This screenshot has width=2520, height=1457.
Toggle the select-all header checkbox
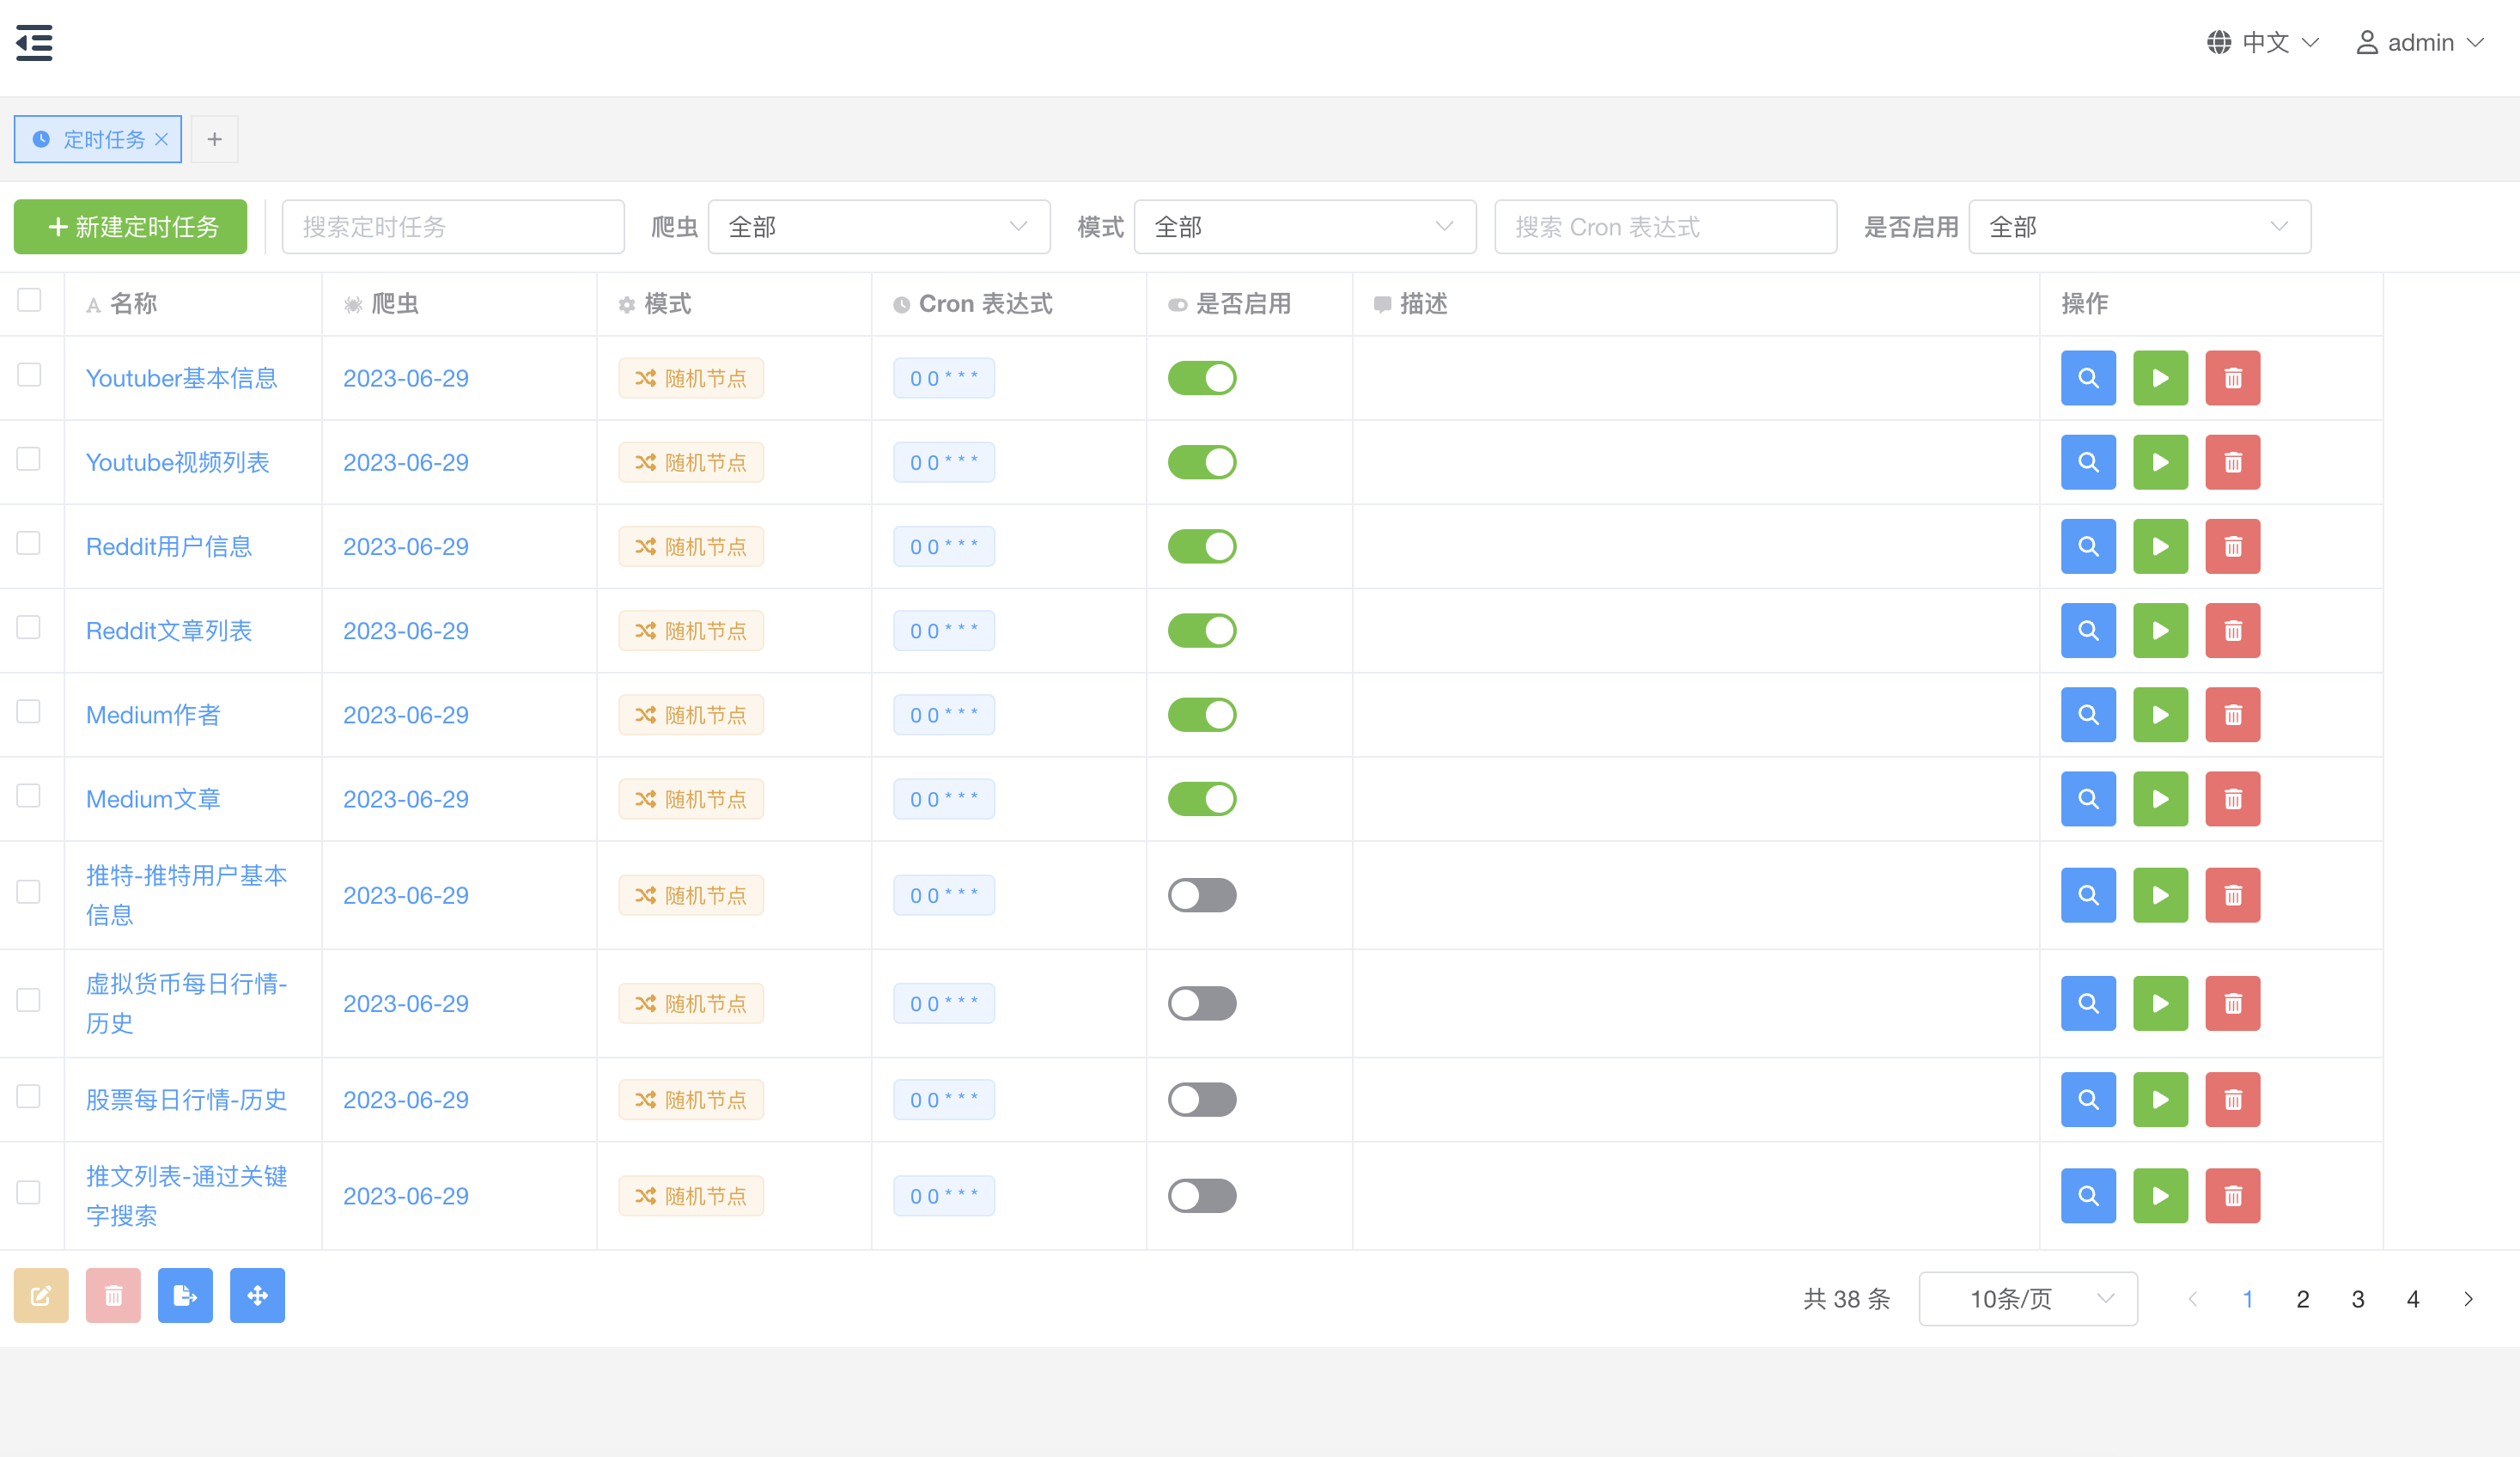coord(29,300)
